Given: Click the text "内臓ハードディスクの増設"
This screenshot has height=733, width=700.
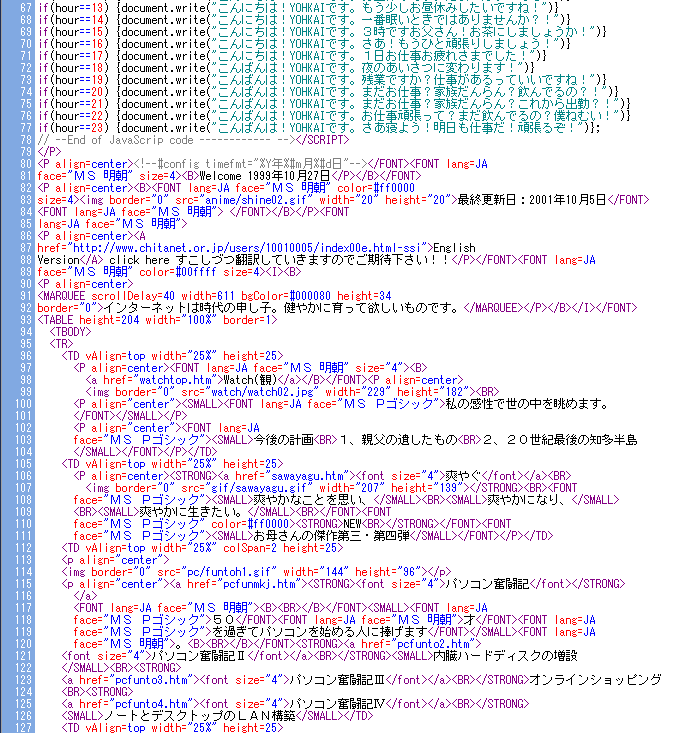Looking at the screenshot, I should point(505,656).
